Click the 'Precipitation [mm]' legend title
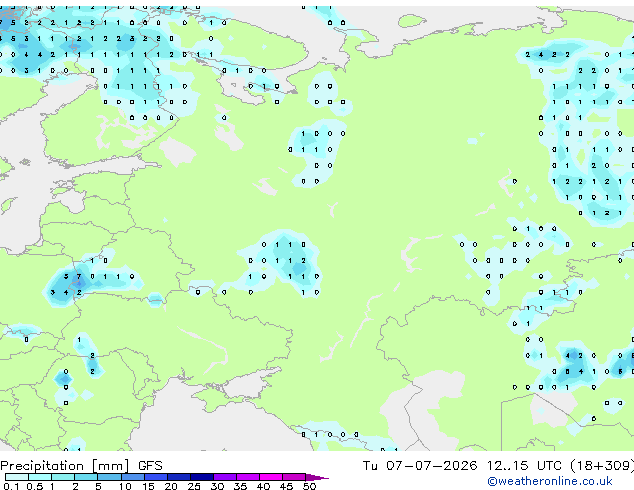 click(x=65, y=466)
